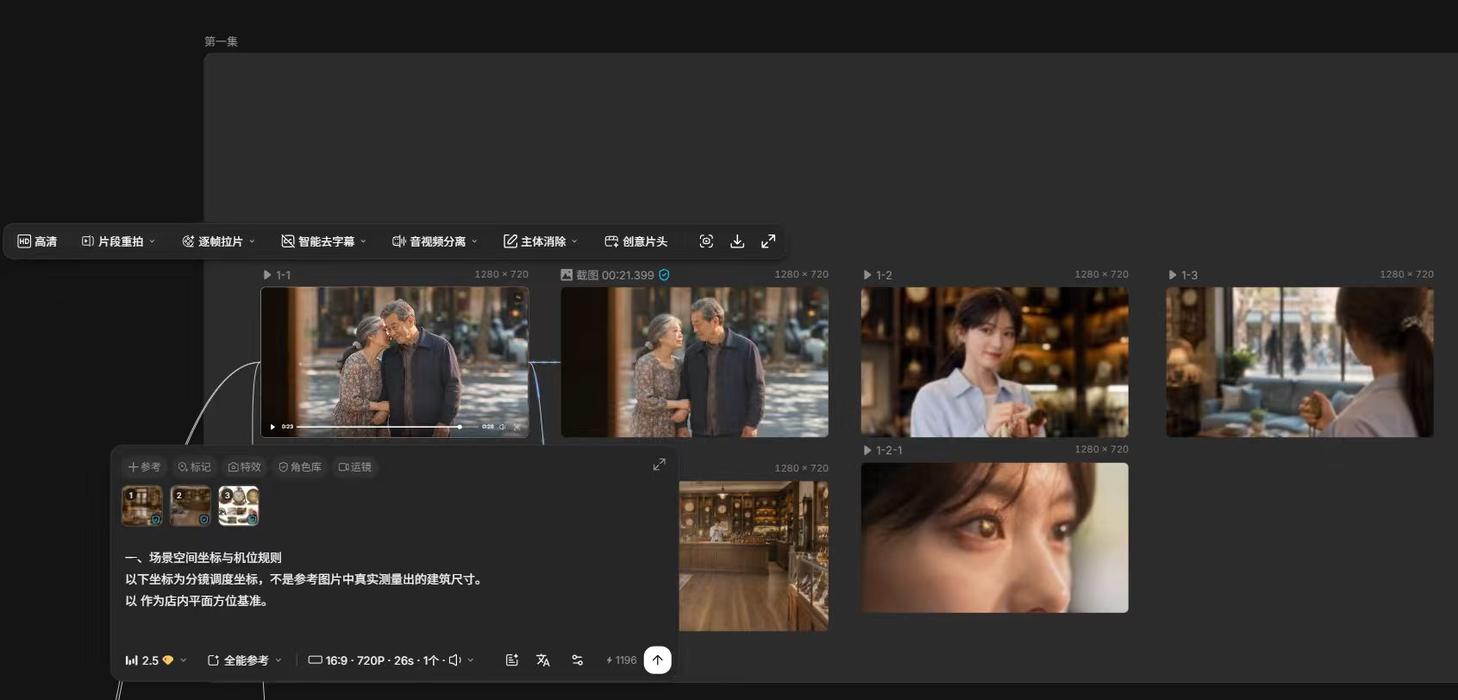Click into the prompt text area
Viewport: 1458px width, 700px height.
pos(394,580)
